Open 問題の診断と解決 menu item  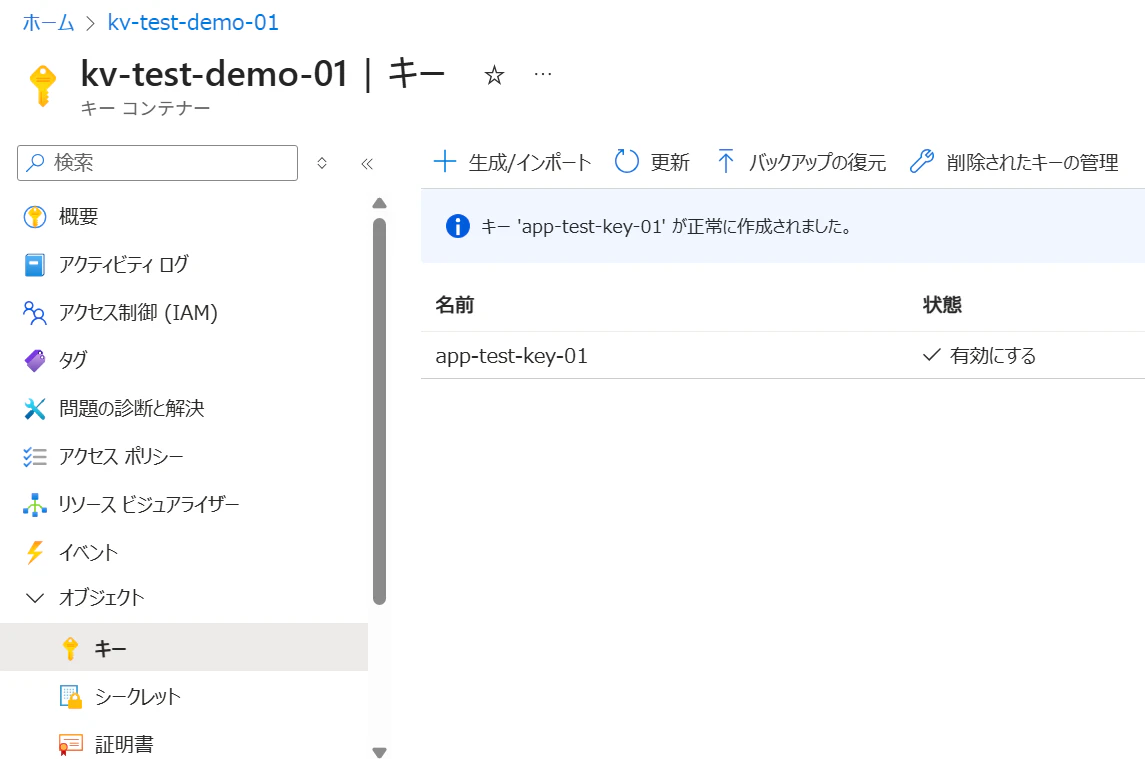(184, 408)
